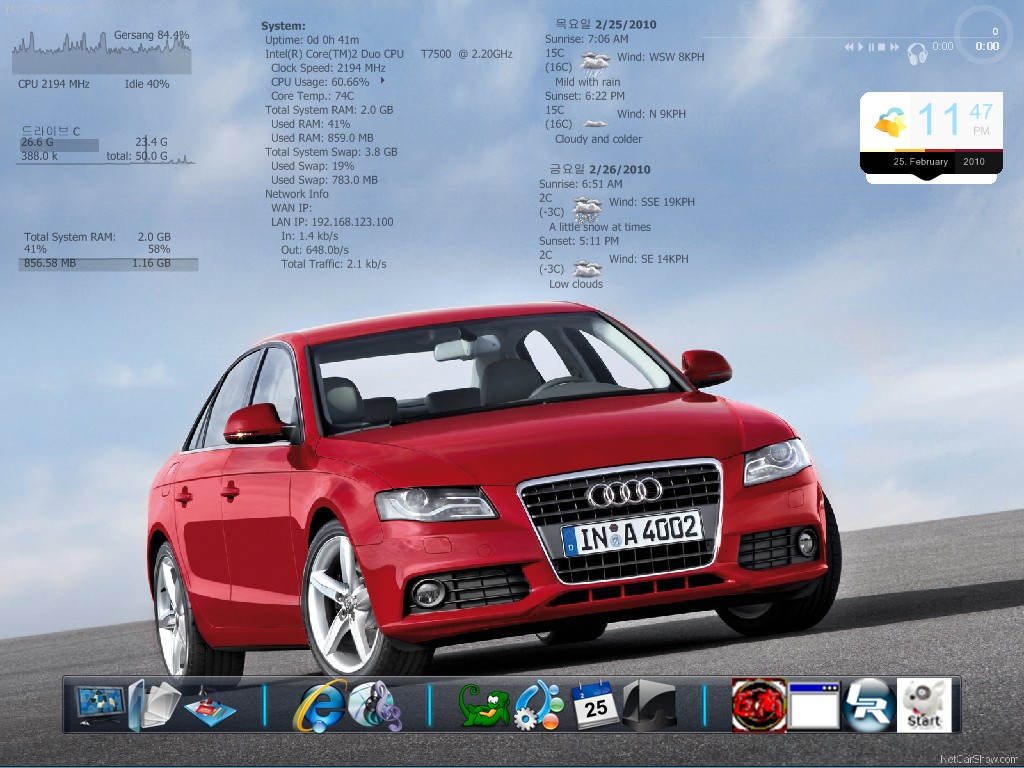
Task: Click the "목요일 2/25/2010" weather heading
Action: tap(606, 25)
